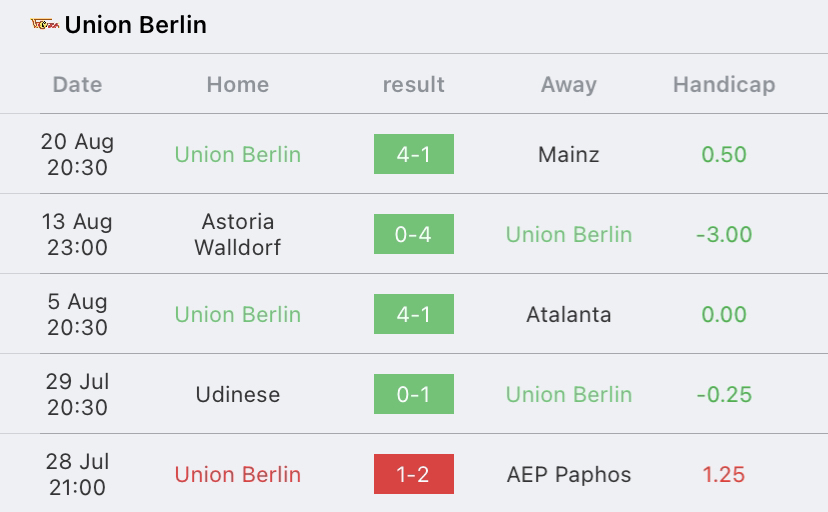The image size is (828, 512).
Task: Click the Away column header
Action: click(569, 84)
